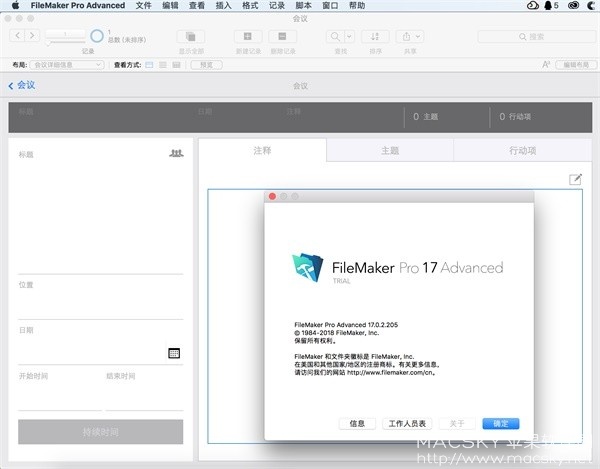Viewport: 600px width, 469px height.
Task: Expand the 查找 dropdown arrow
Action: 349,37
